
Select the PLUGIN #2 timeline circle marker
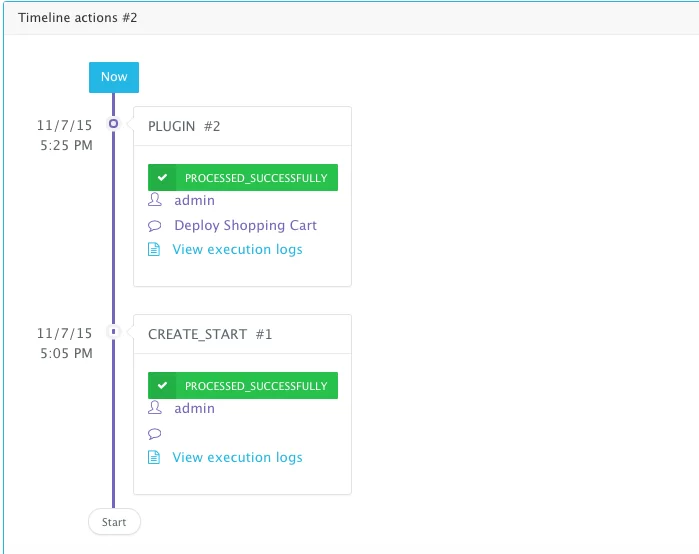coord(114,123)
